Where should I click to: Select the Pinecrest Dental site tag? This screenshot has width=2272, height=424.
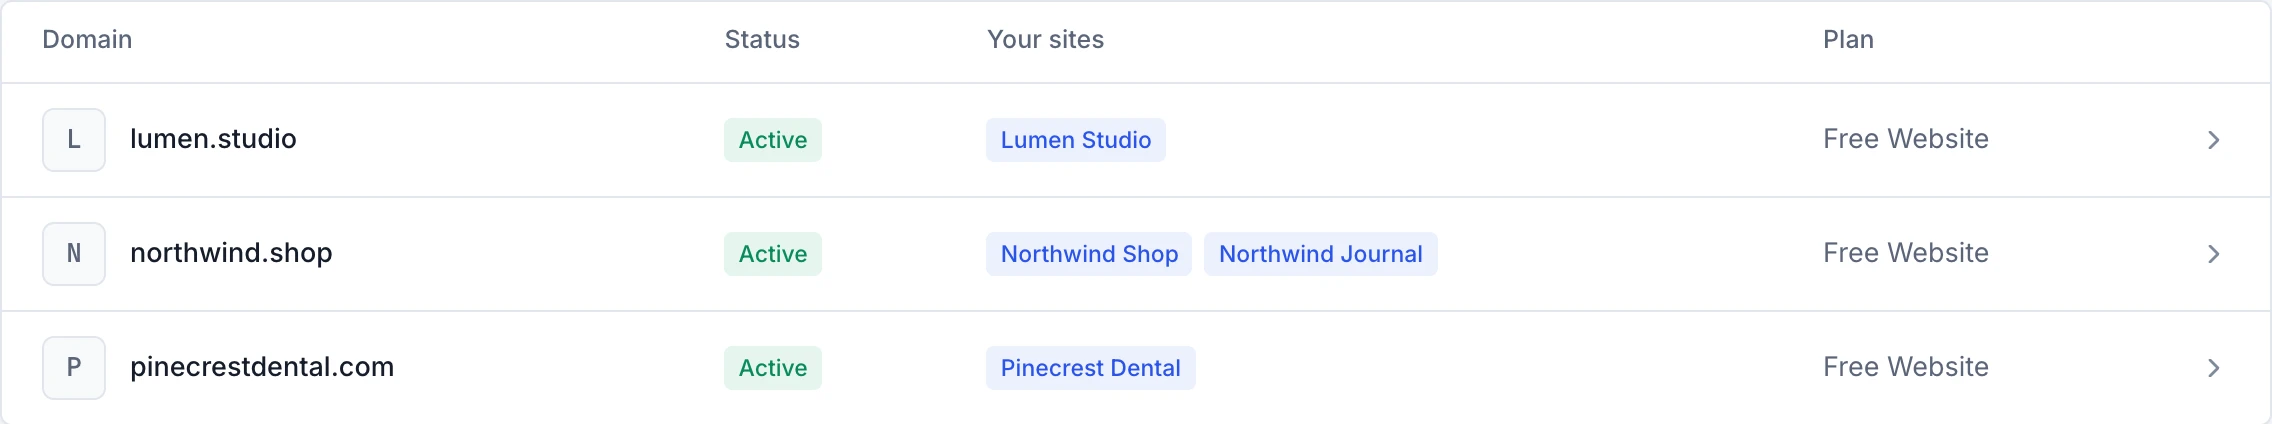click(1091, 368)
